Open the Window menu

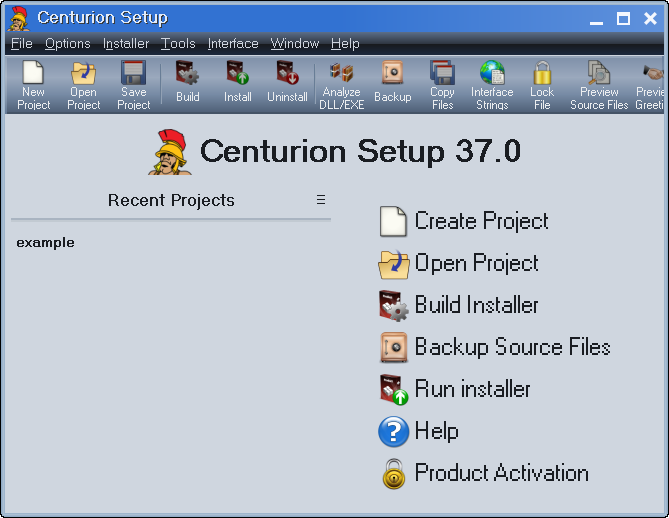click(294, 44)
